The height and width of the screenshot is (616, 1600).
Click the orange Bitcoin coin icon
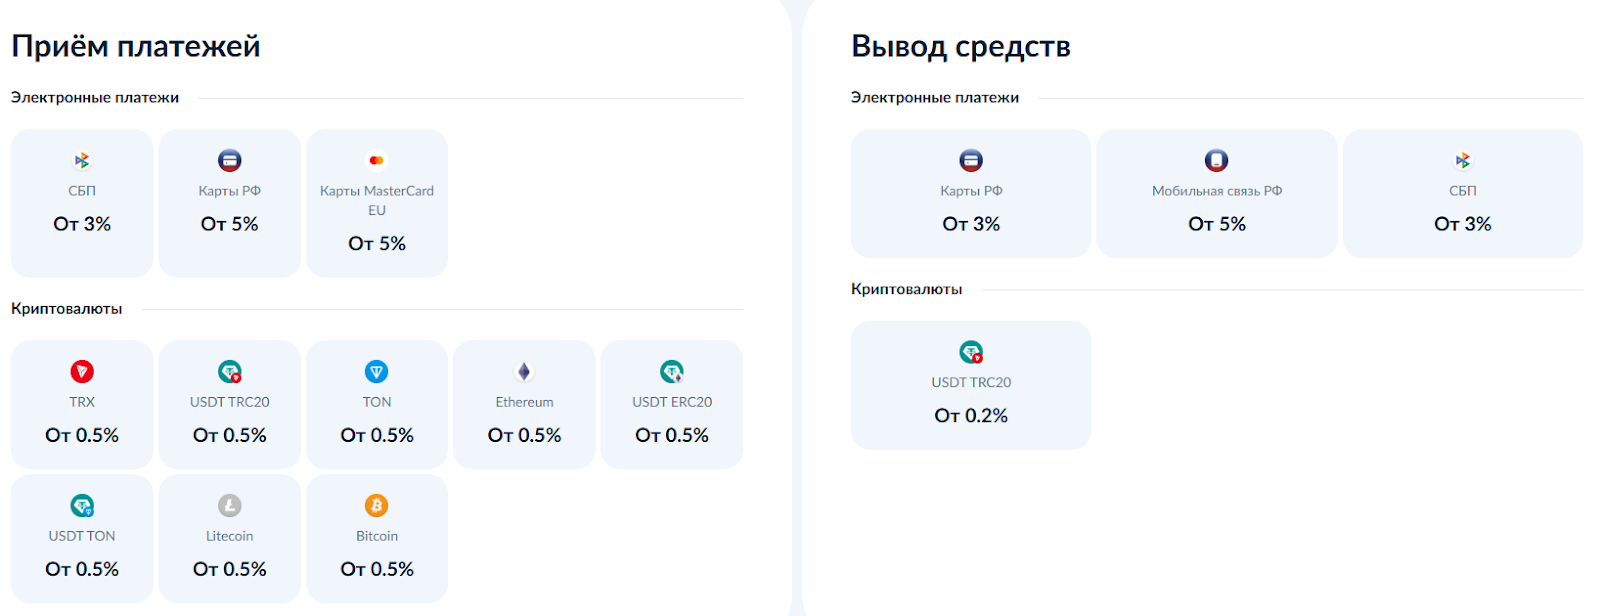point(377,506)
